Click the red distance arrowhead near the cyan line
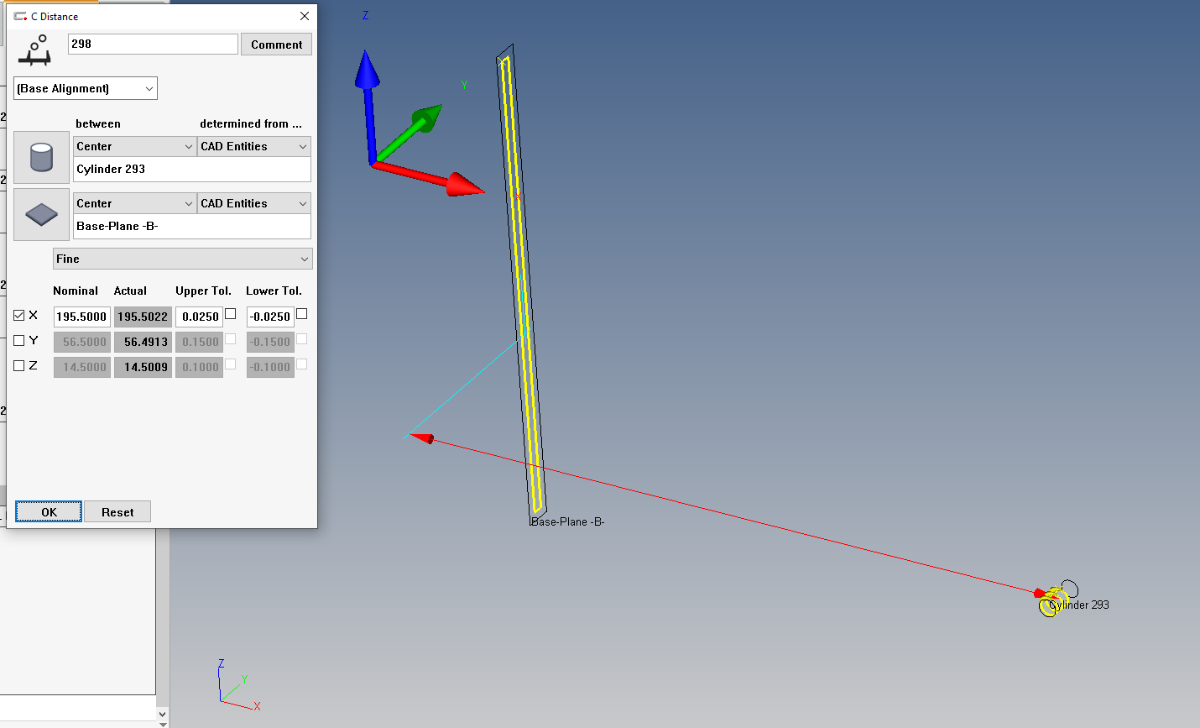 point(424,438)
